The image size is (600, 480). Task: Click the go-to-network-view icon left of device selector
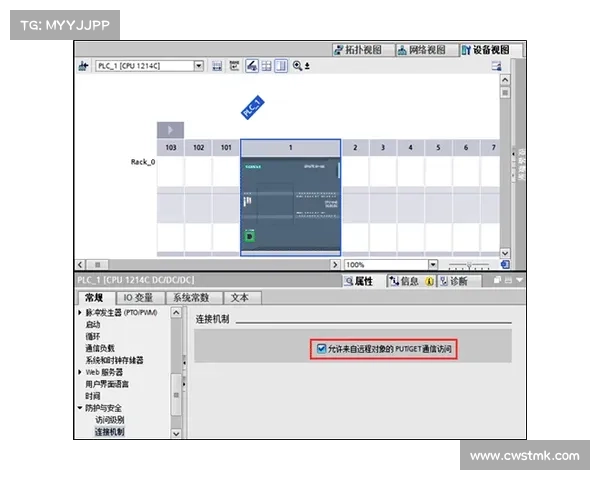coord(83,66)
